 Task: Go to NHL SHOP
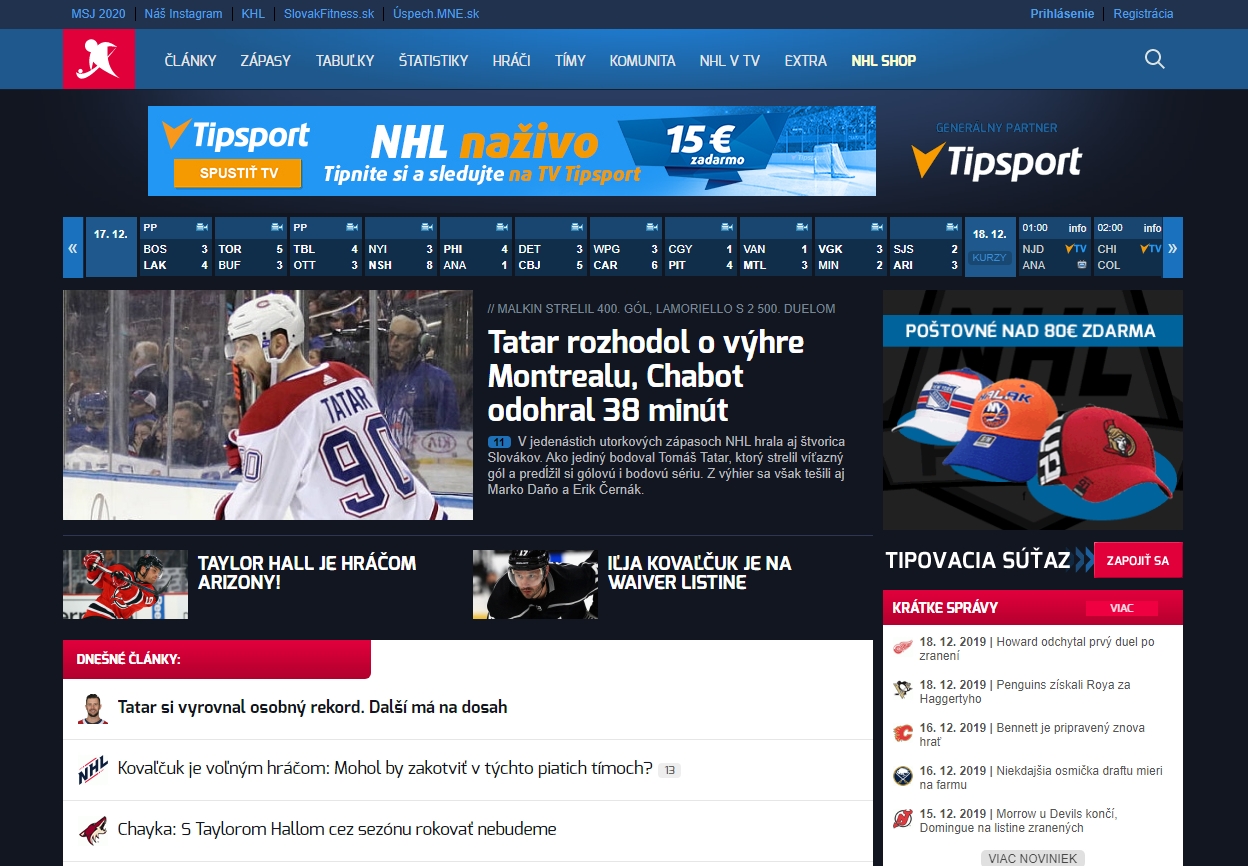point(884,60)
